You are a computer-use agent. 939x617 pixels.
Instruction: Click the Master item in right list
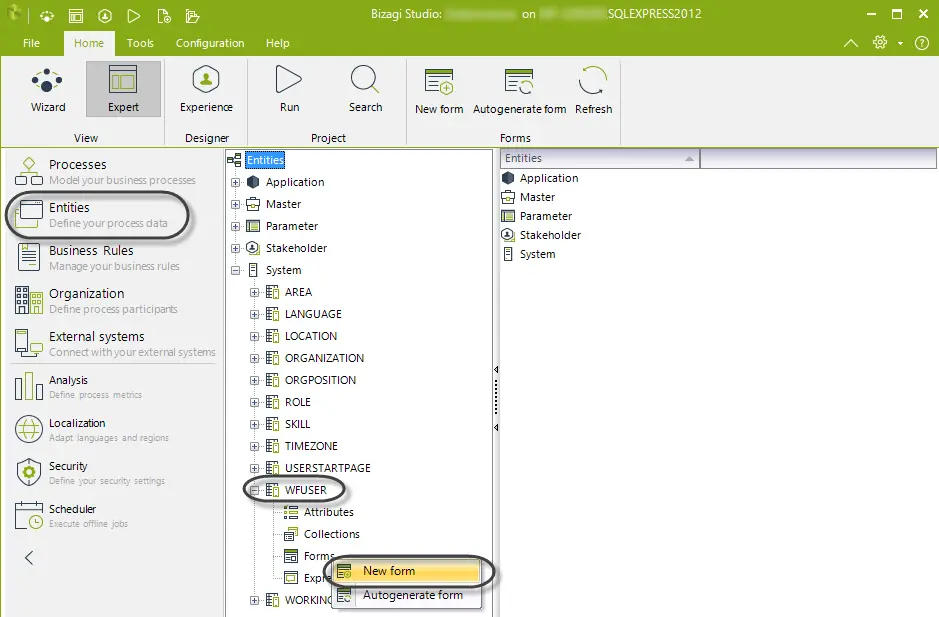point(537,197)
